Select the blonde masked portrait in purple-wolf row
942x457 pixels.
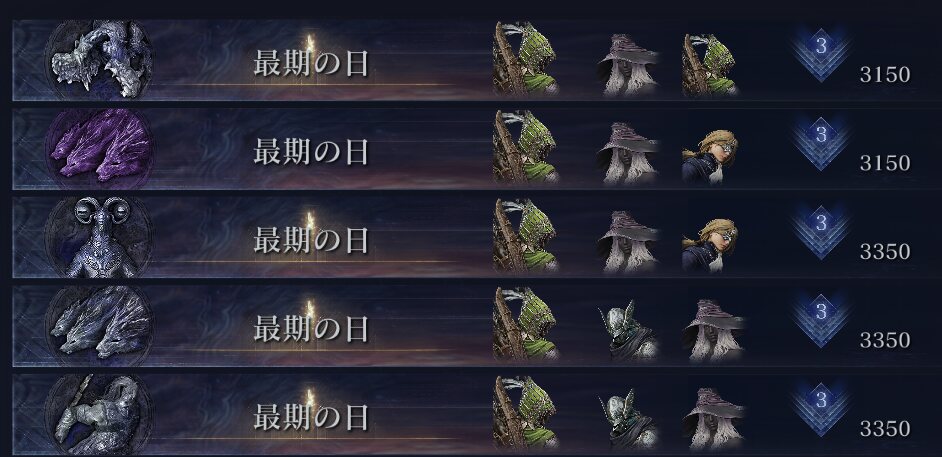tap(710, 156)
